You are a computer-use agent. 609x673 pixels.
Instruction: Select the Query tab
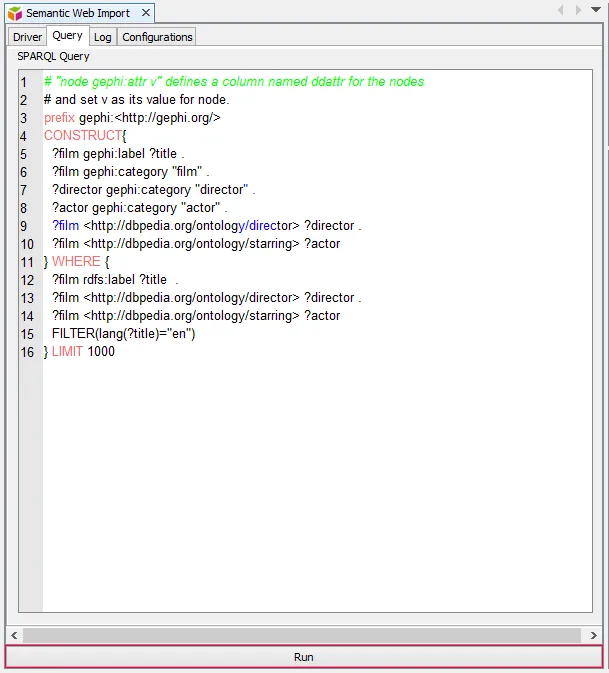point(67,36)
